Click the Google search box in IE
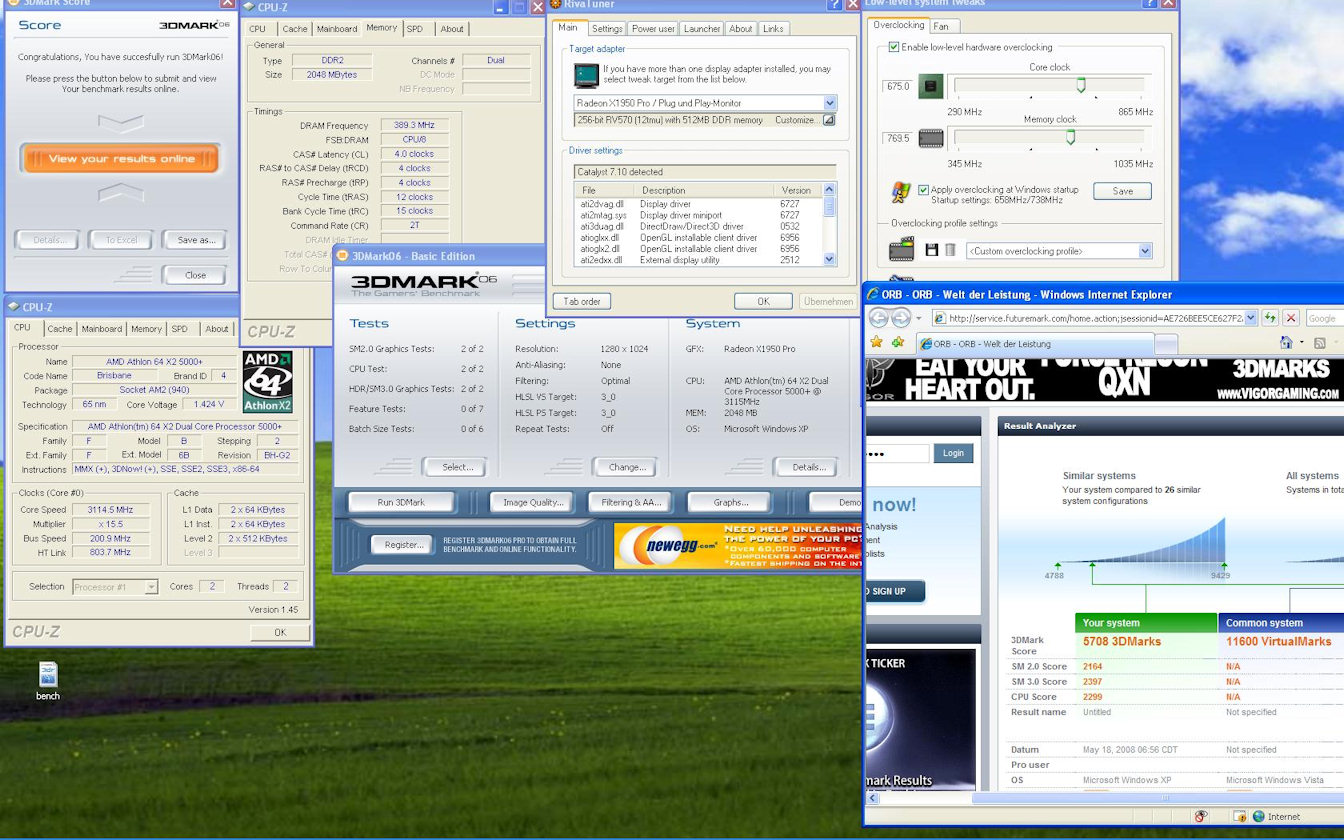This screenshot has width=1344, height=840. click(1324, 318)
